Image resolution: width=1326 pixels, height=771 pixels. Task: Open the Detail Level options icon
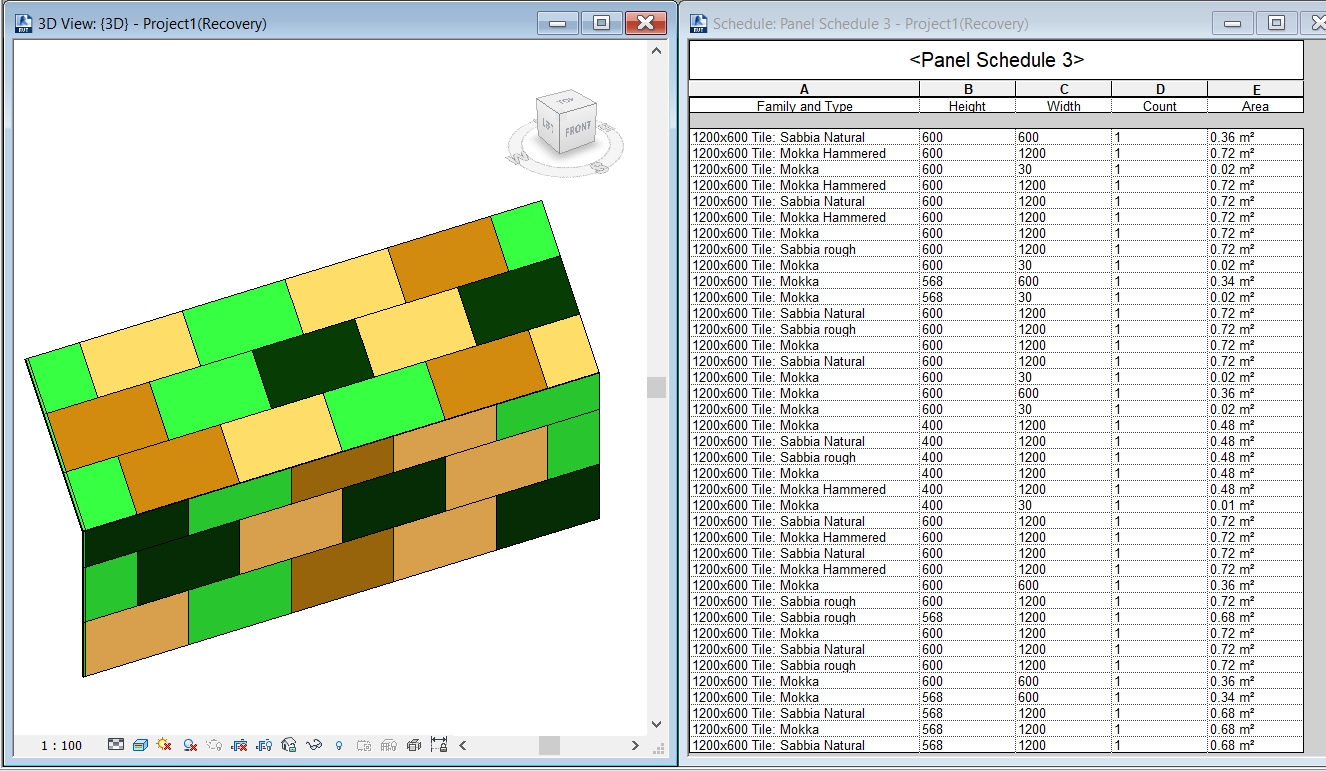tap(116, 745)
